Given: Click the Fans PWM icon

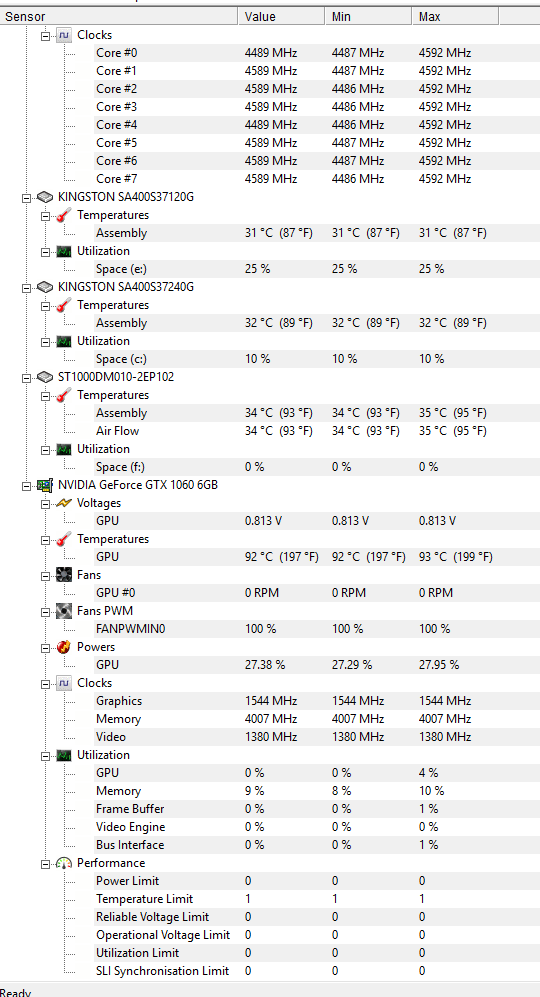Looking at the screenshot, I should [64, 611].
